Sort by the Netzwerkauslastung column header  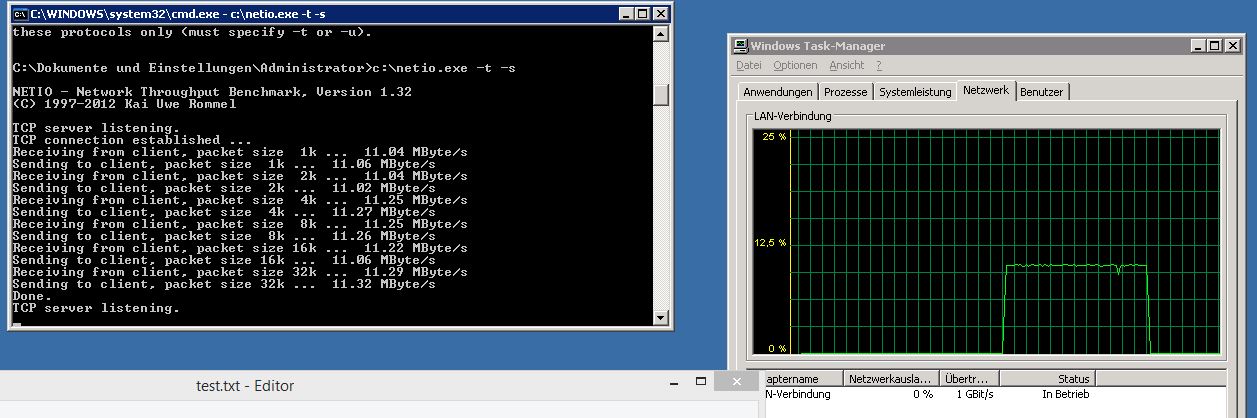coord(891,379)
